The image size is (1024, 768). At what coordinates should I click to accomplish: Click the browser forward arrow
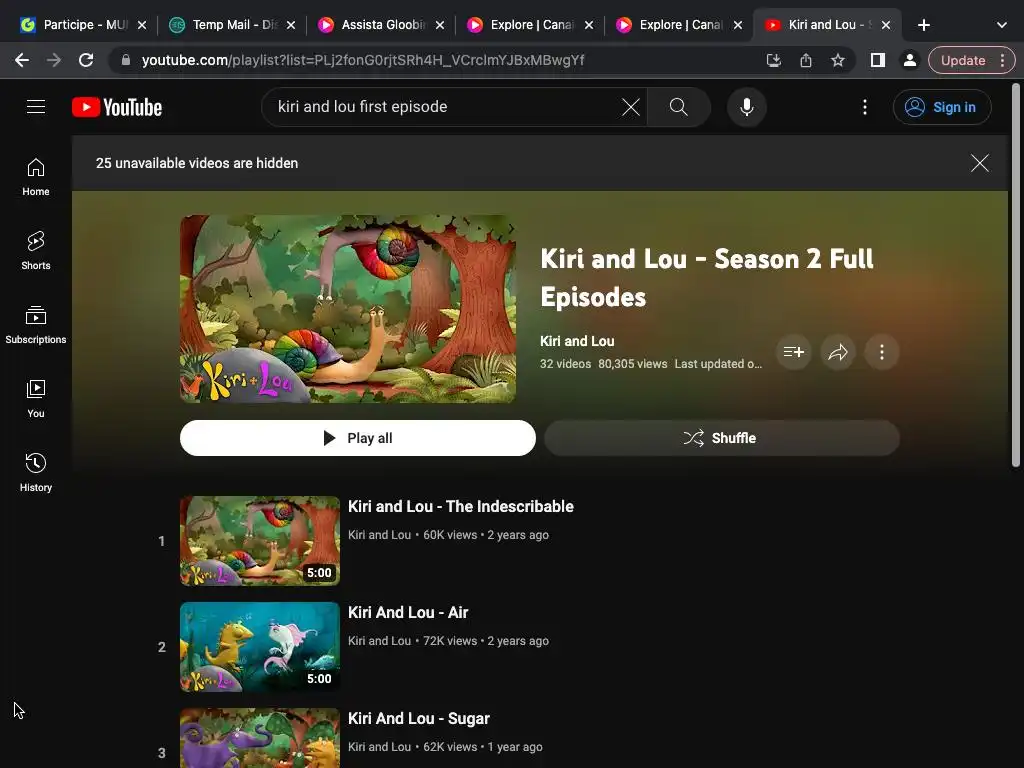[x=54, y=61]
